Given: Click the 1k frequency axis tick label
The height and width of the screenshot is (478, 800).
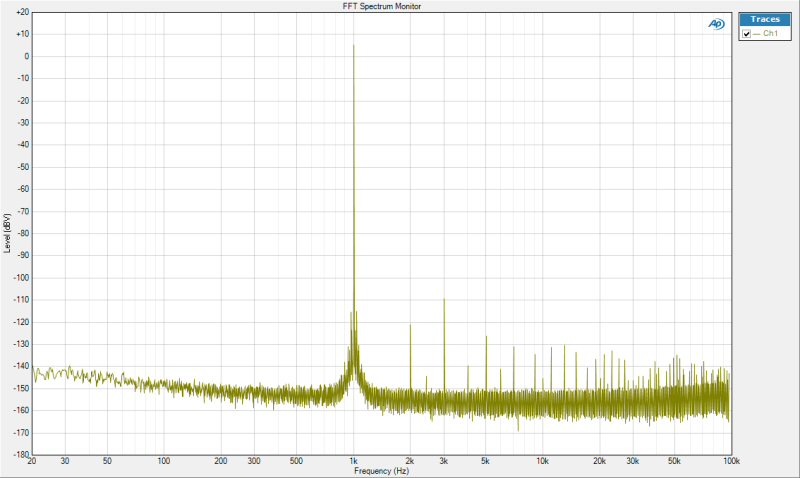Looking at the screenshot, I should (353, 461).
